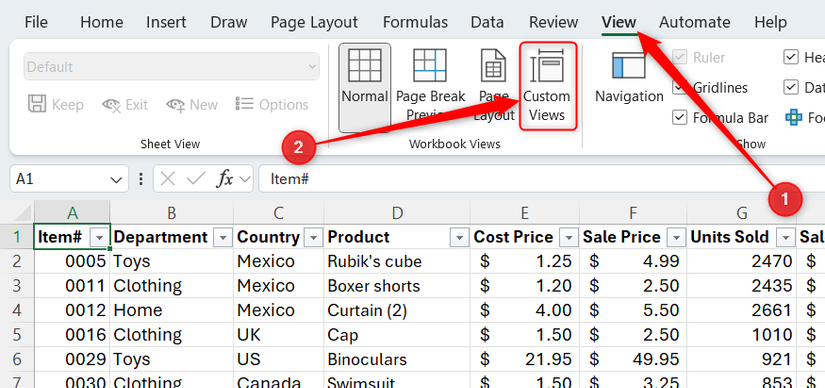Open Product column filter dropdown
825x388 pixels.
pos(459,238)
